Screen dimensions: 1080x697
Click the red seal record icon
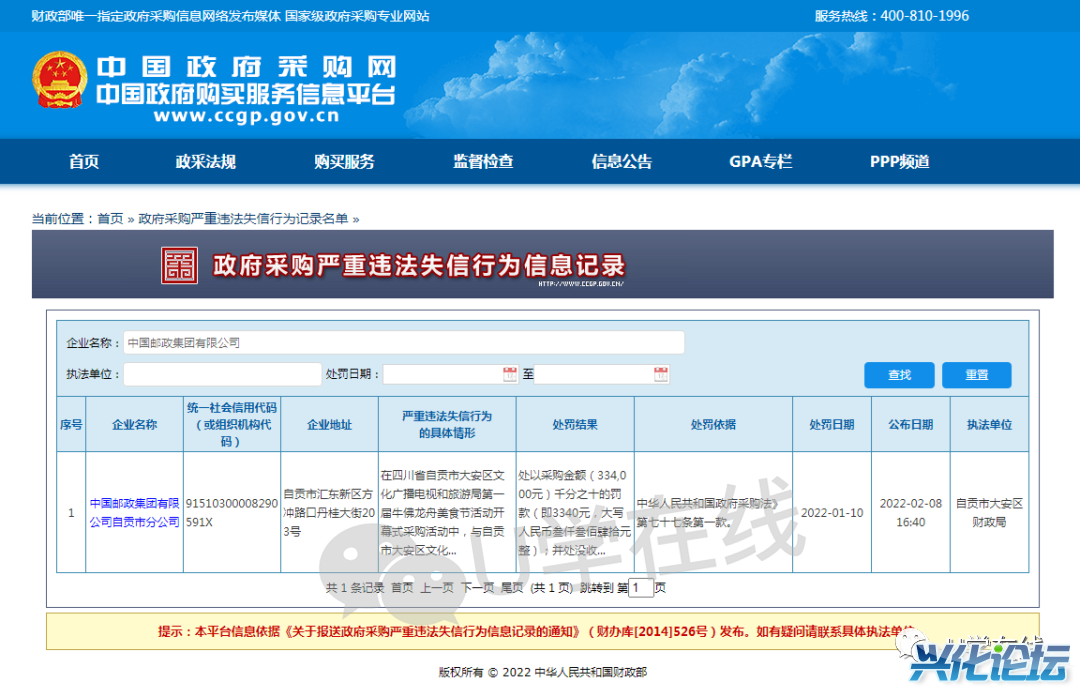click(179, 266)
